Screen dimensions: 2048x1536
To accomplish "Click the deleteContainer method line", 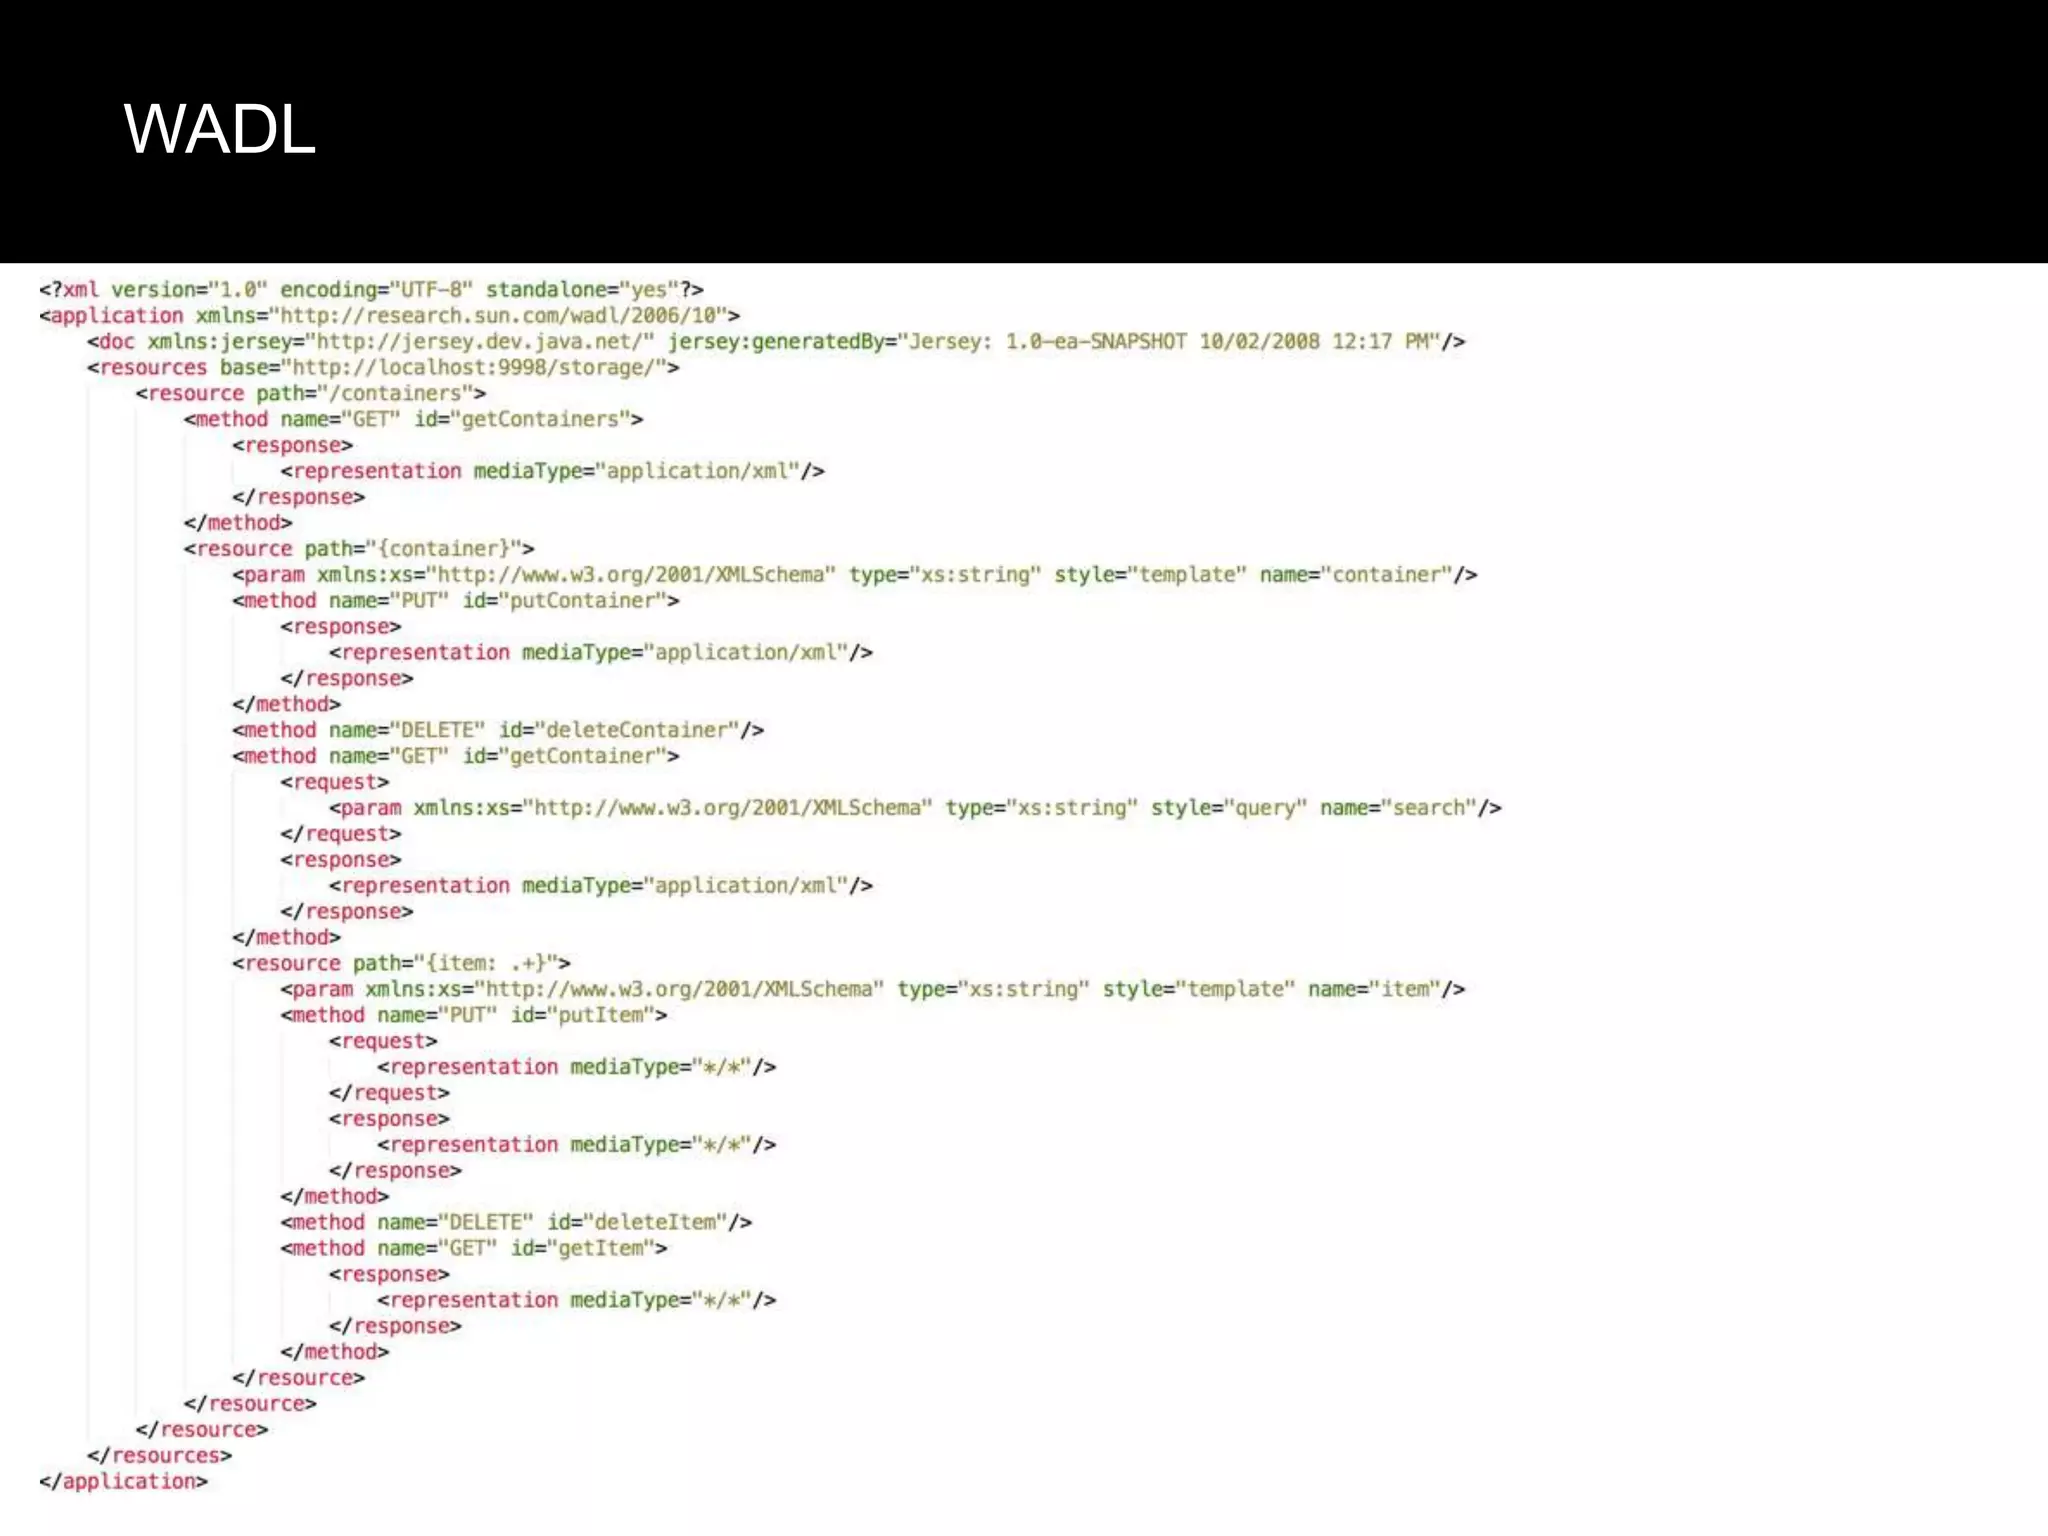I will tap(498, 731).
